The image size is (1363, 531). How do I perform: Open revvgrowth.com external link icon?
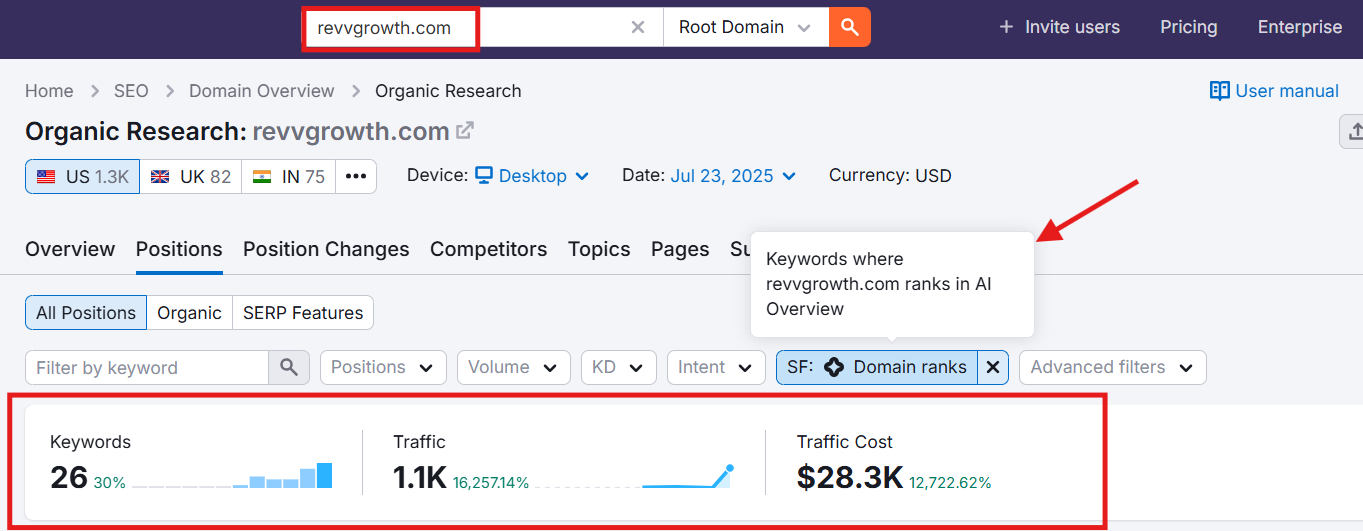coord(465,131)
